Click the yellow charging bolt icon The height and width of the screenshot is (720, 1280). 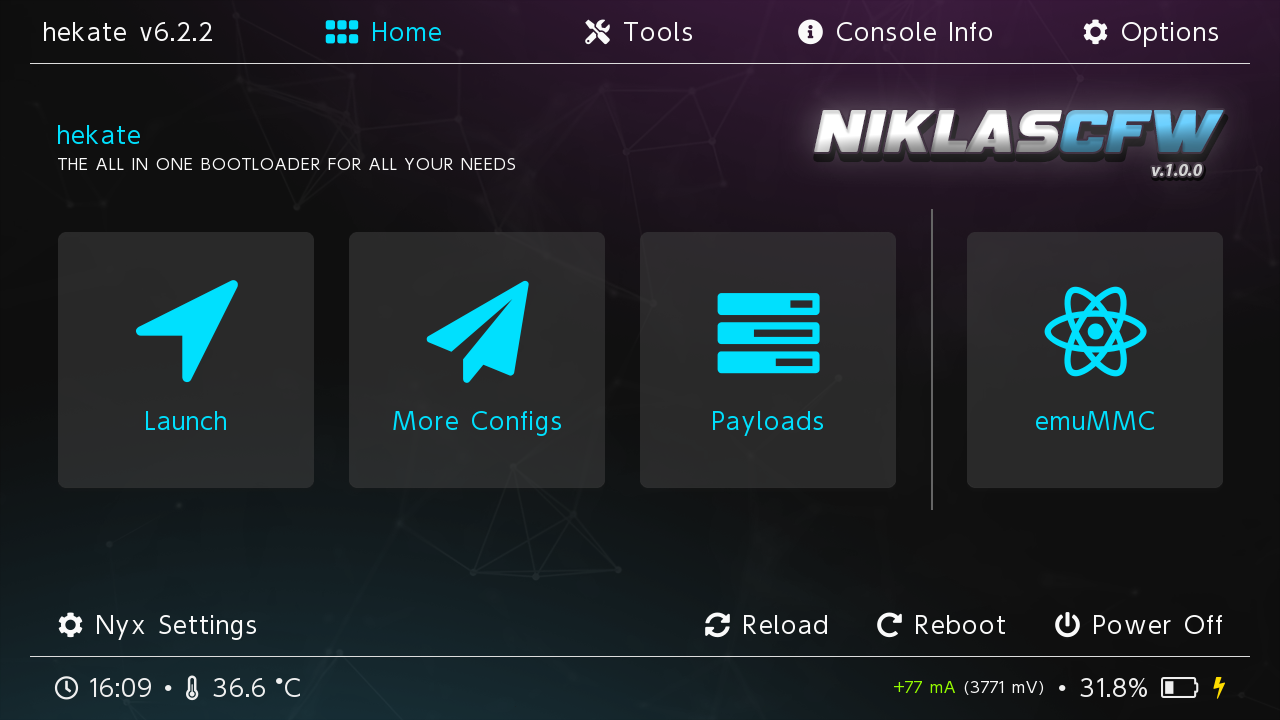point(1219,687)
